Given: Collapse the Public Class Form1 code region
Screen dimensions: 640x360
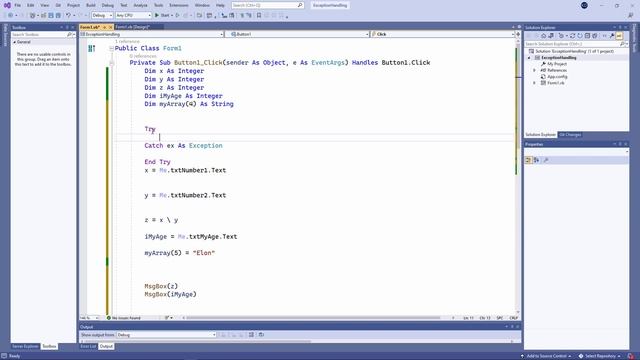Looking at the screenshot, I should coord(111,48).
